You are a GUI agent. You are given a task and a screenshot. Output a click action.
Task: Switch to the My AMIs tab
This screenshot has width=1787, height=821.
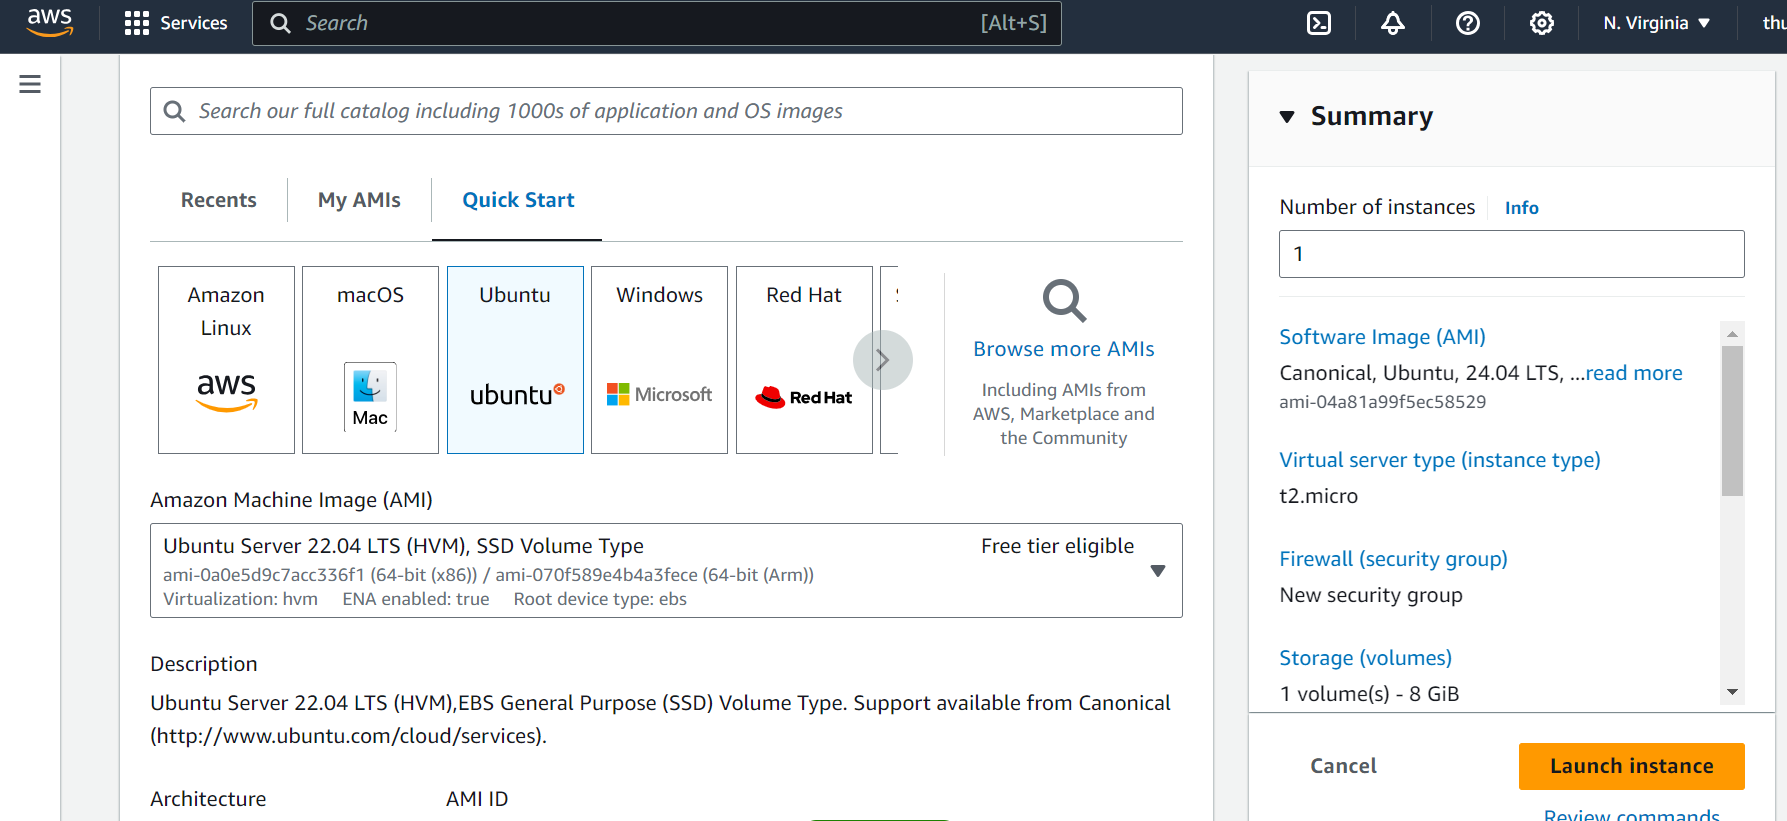click(359, 200)
